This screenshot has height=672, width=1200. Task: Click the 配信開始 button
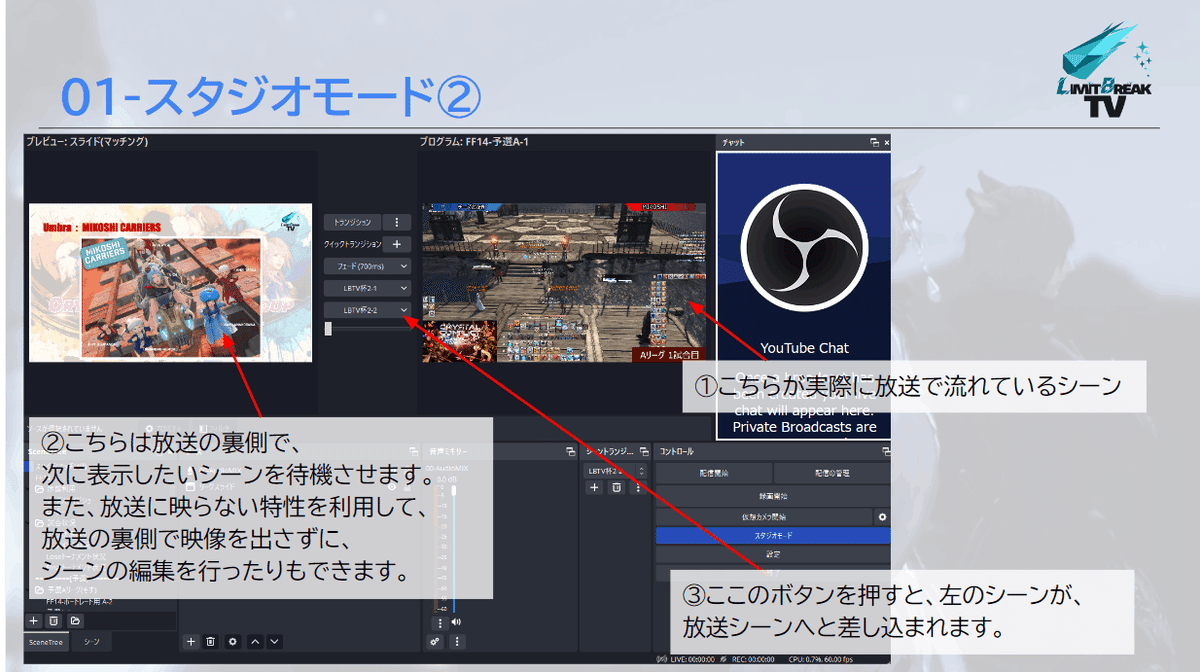(714, 473)
